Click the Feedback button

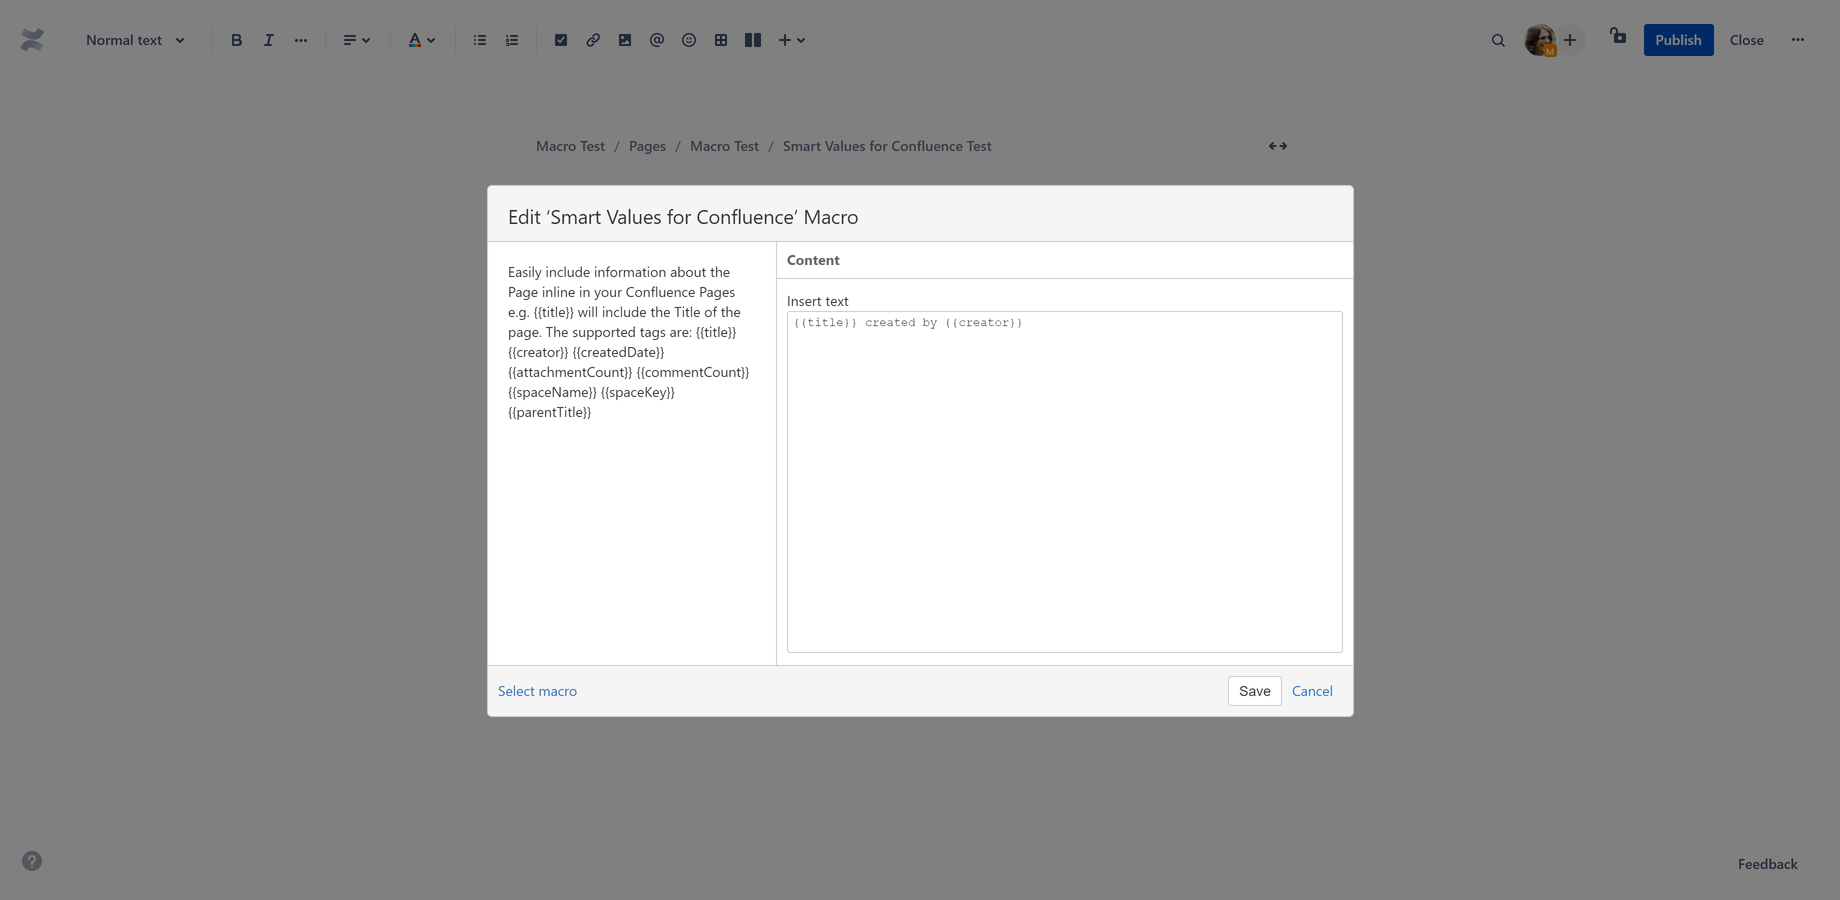1767,864
